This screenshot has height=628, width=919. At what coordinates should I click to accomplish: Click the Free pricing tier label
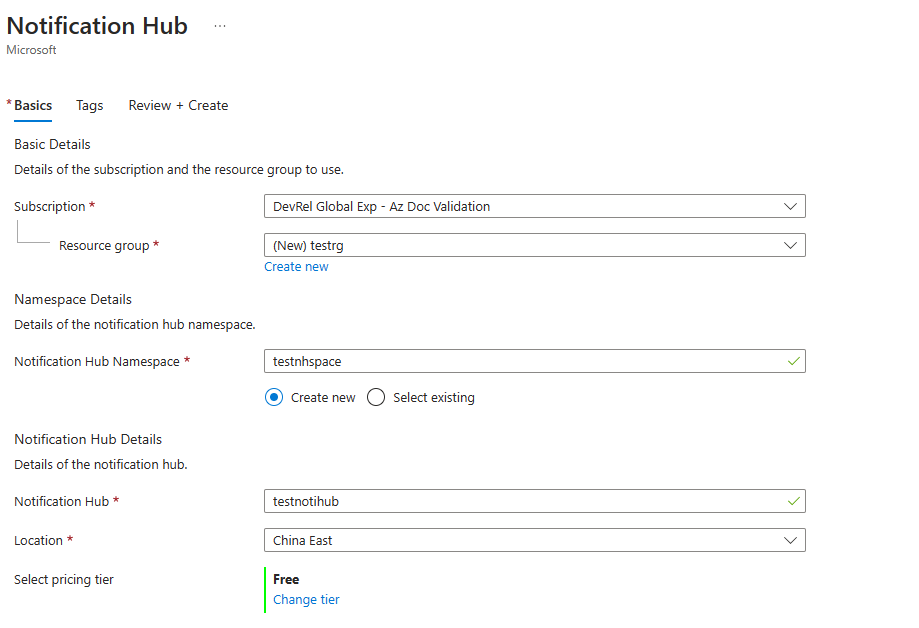(286, 579)
